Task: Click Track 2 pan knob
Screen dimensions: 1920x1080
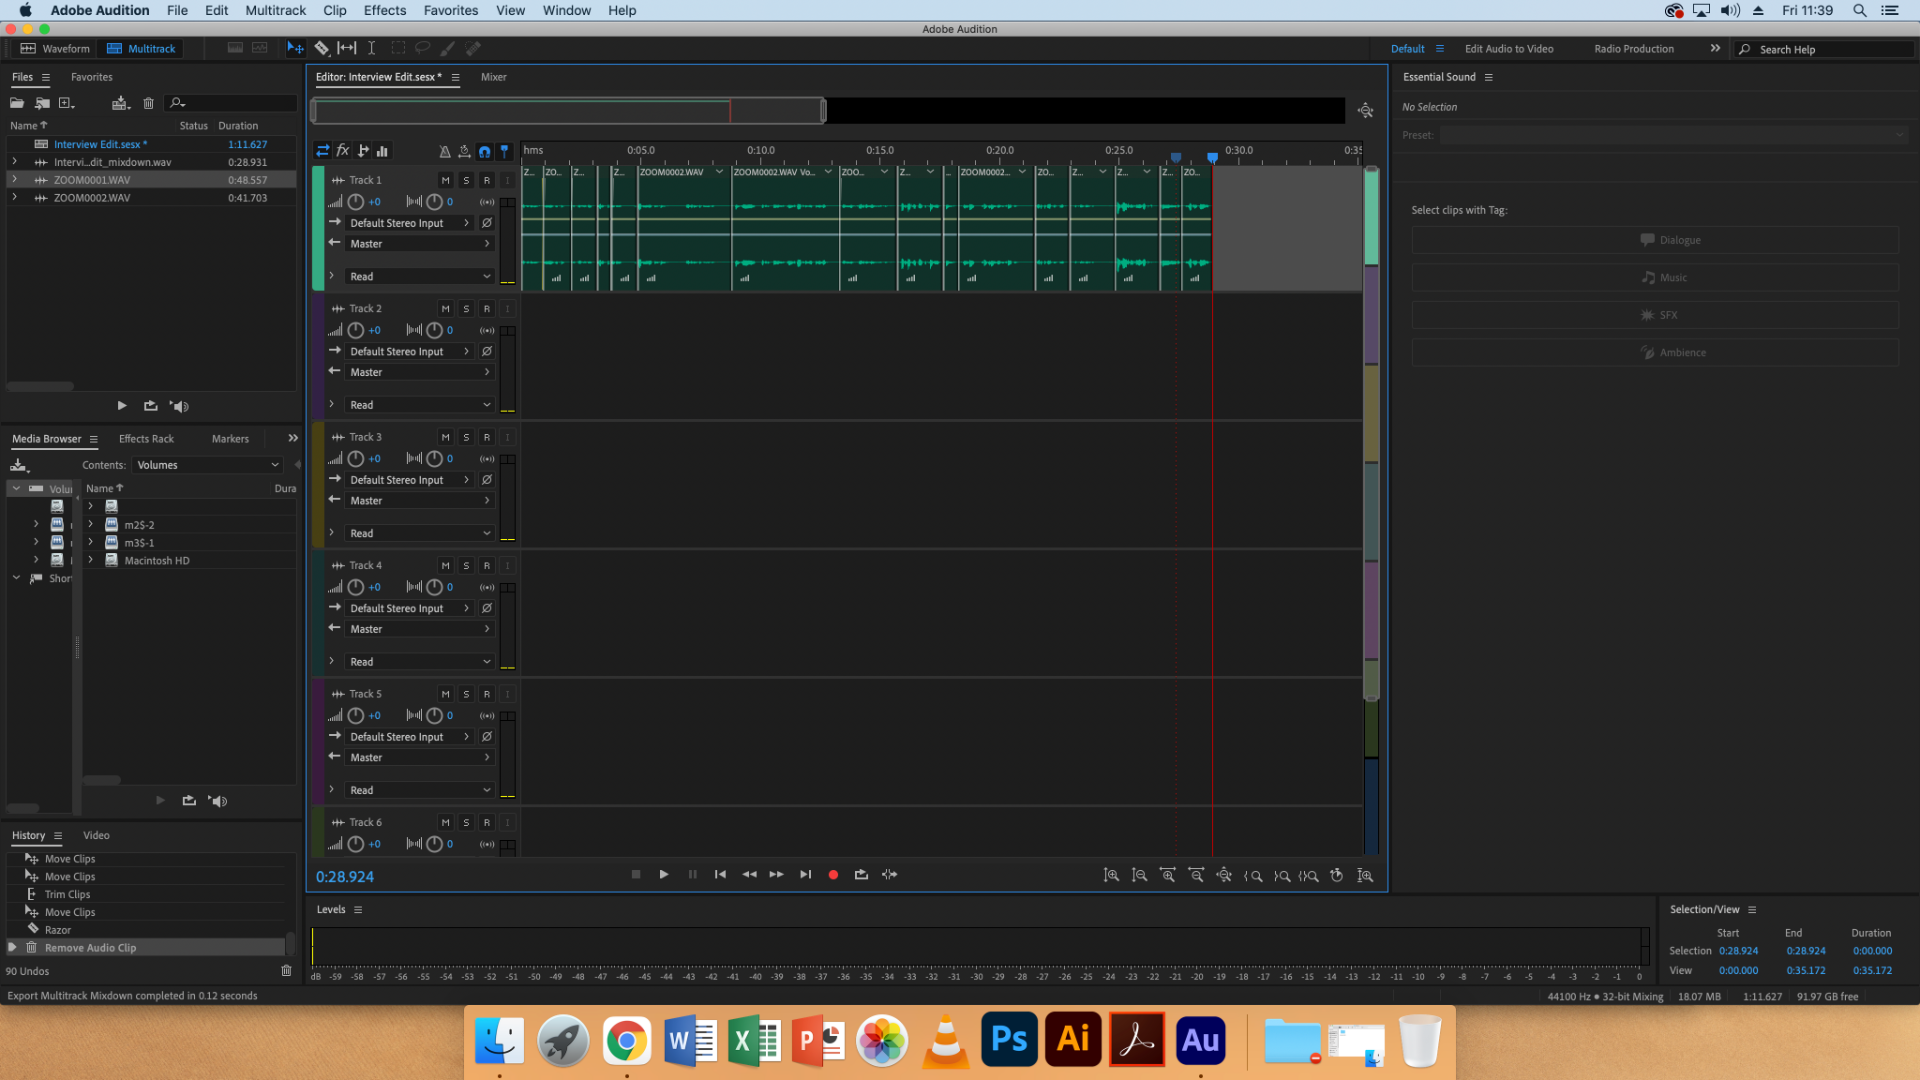Action: tap(434, 330)
